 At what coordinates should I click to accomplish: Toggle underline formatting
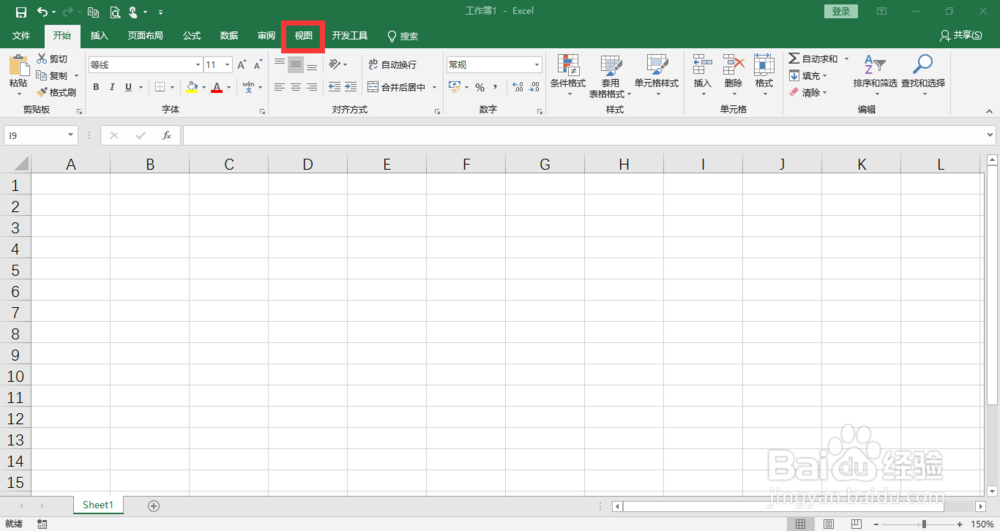pos(128,87)
